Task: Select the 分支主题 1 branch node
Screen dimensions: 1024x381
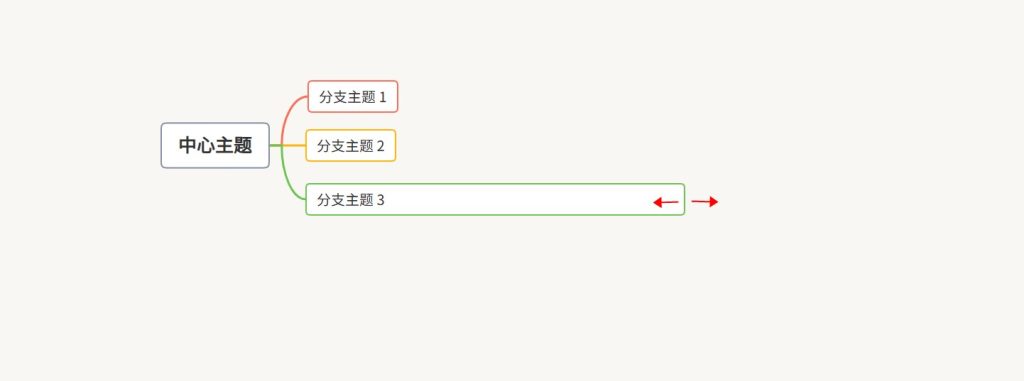Action: [x=353, y=97]
